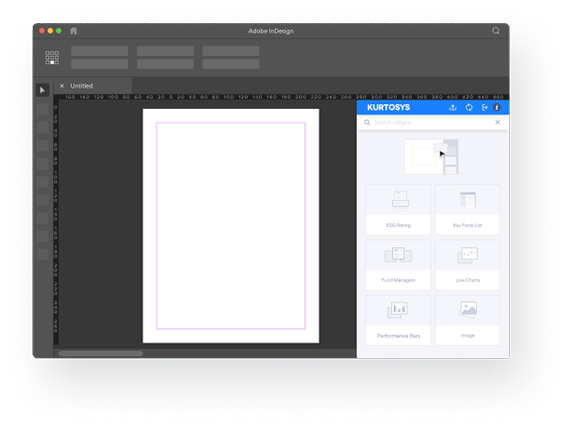Pick the Image widget
The image size is (570, 428).
pyautogui.click(x=467, y=320)
